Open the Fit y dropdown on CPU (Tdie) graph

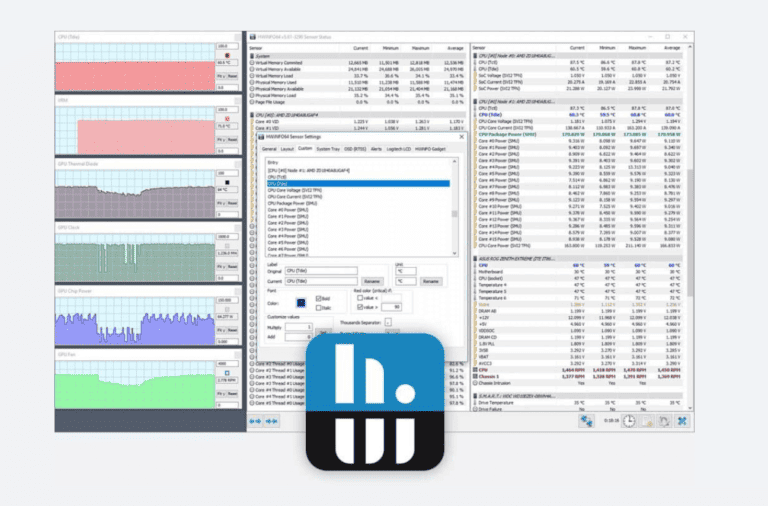tap(221, 76)
